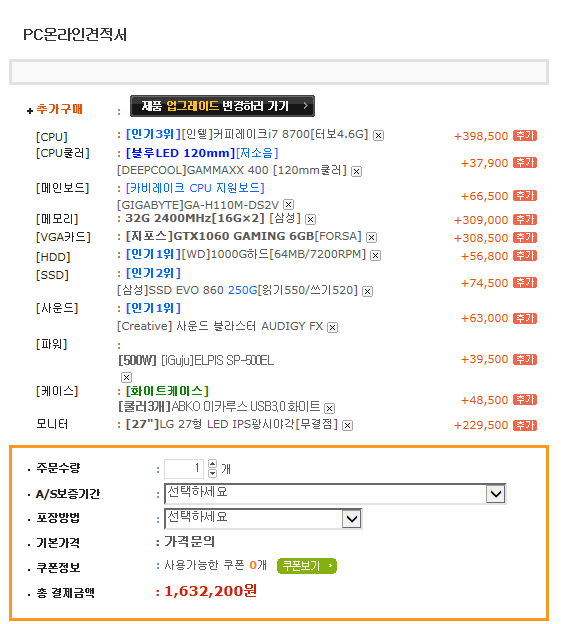The image size is (561, 624).
Task: Open the A/S보증기간 dropdown
Action: [x=335, y=494]
